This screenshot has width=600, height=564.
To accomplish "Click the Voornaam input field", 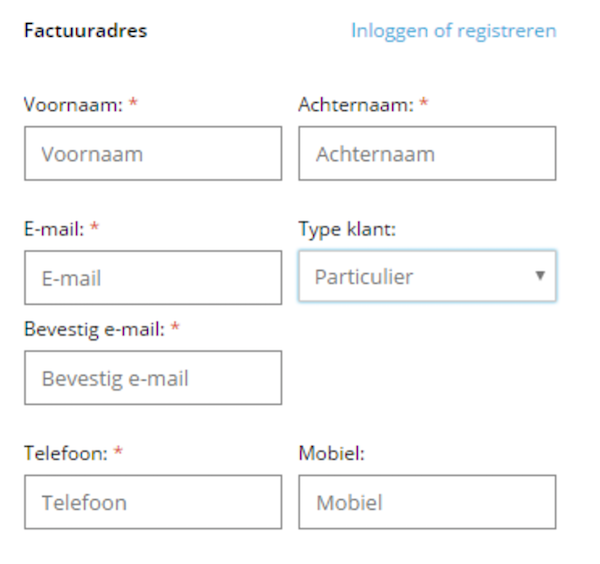I will pos(153,154).
